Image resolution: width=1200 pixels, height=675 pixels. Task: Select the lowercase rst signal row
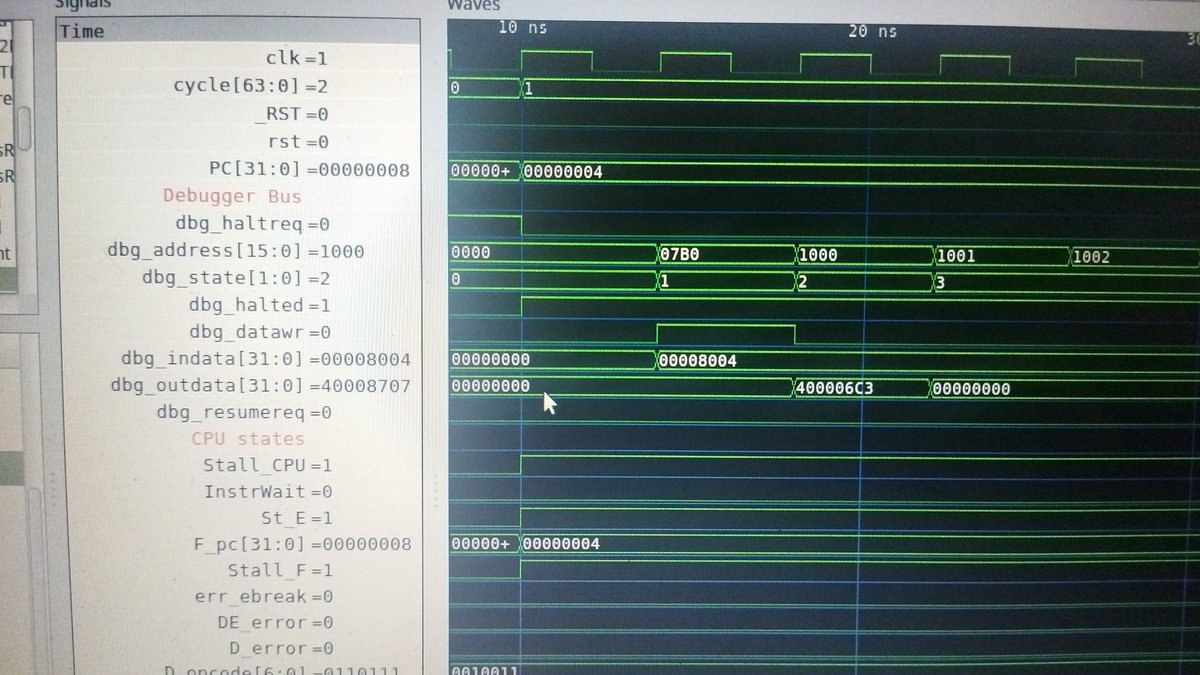(x=297, y=142)
